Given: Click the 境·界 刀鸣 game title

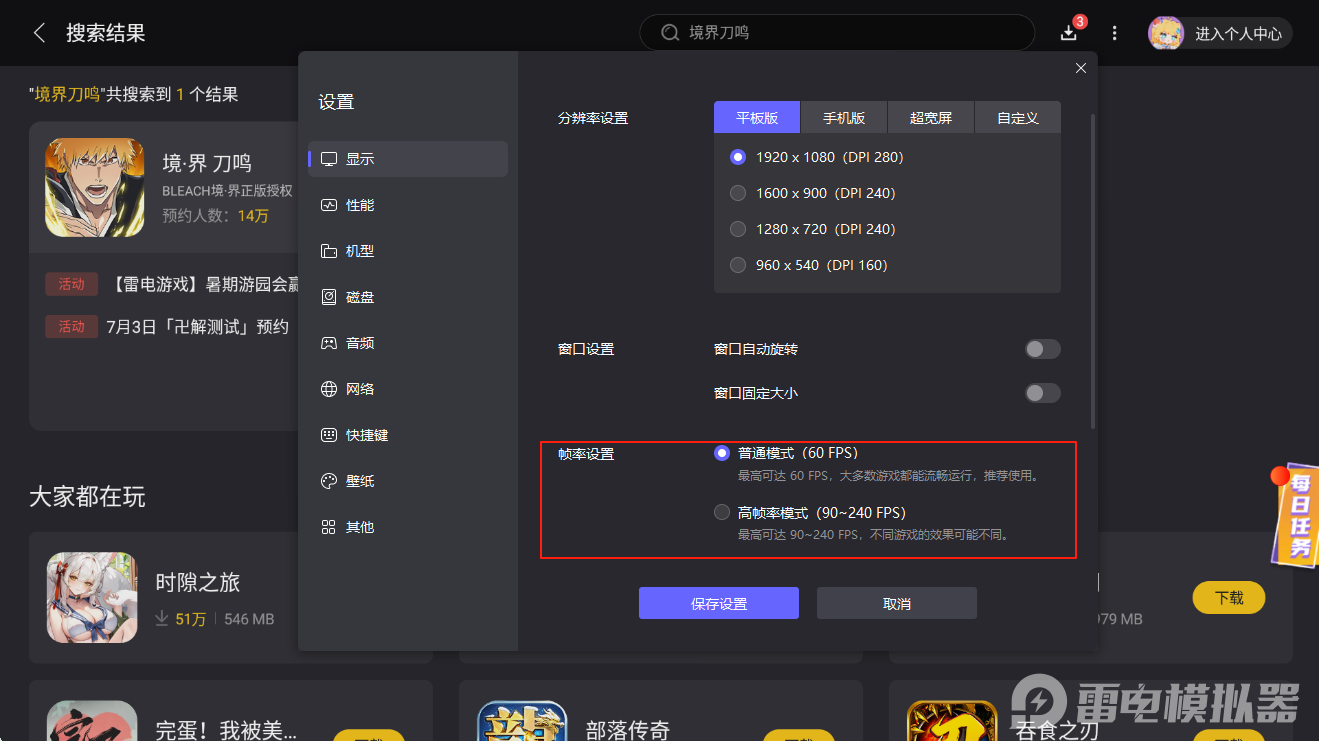Looking at the screenshot, I should tap(207, 163).
